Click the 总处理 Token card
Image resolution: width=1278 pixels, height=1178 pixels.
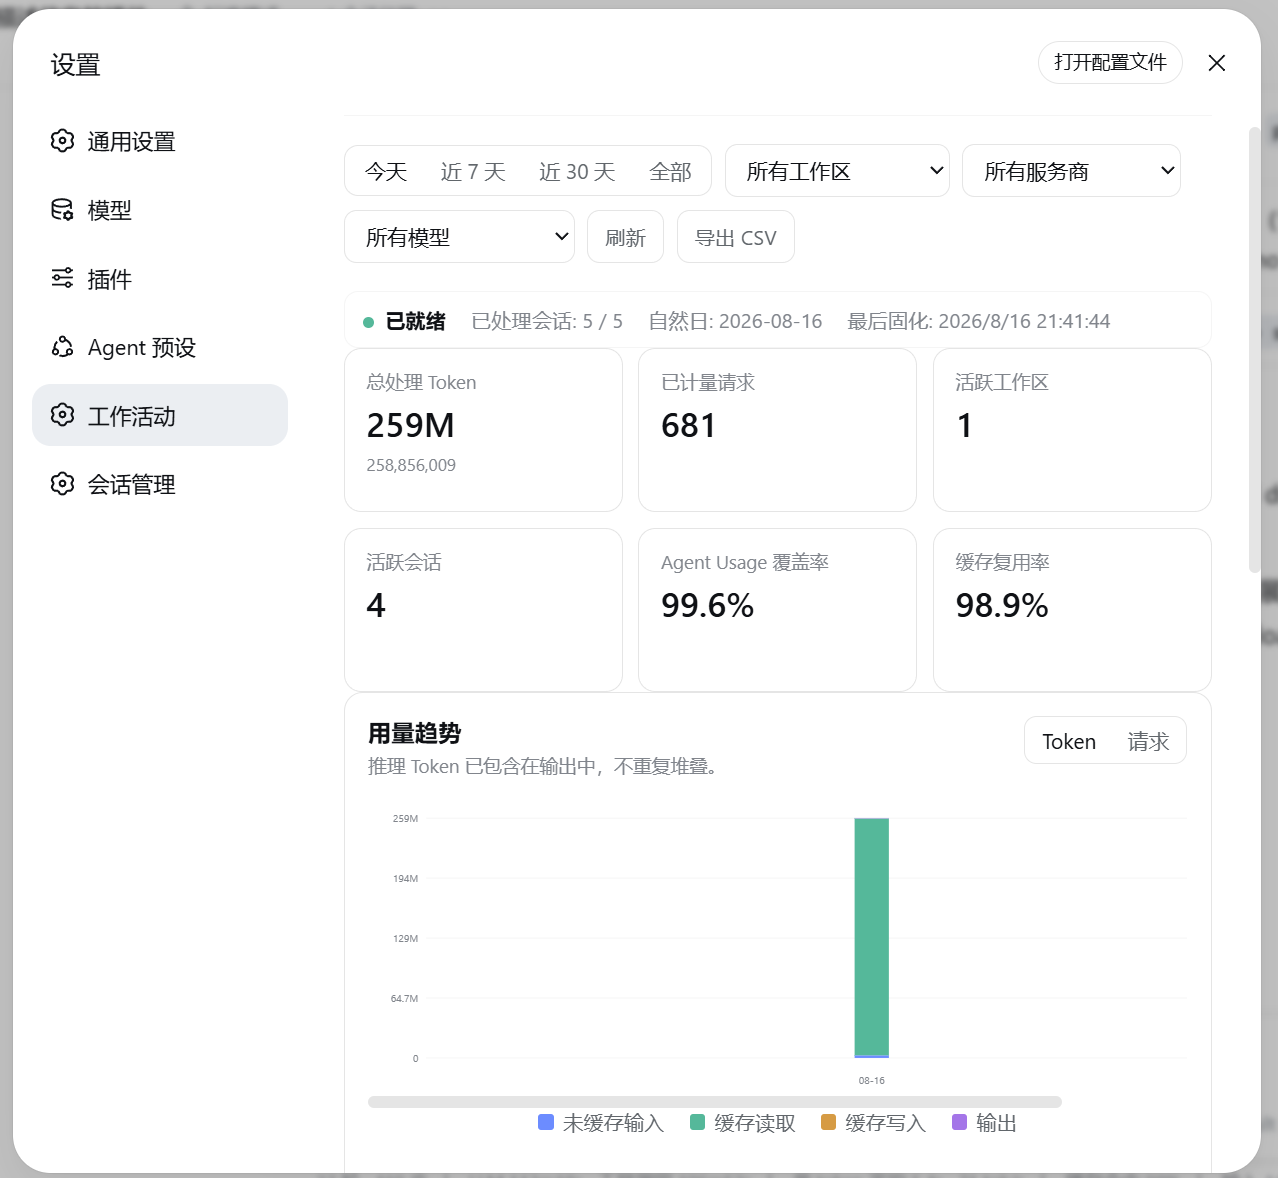(x=483, y=430)
